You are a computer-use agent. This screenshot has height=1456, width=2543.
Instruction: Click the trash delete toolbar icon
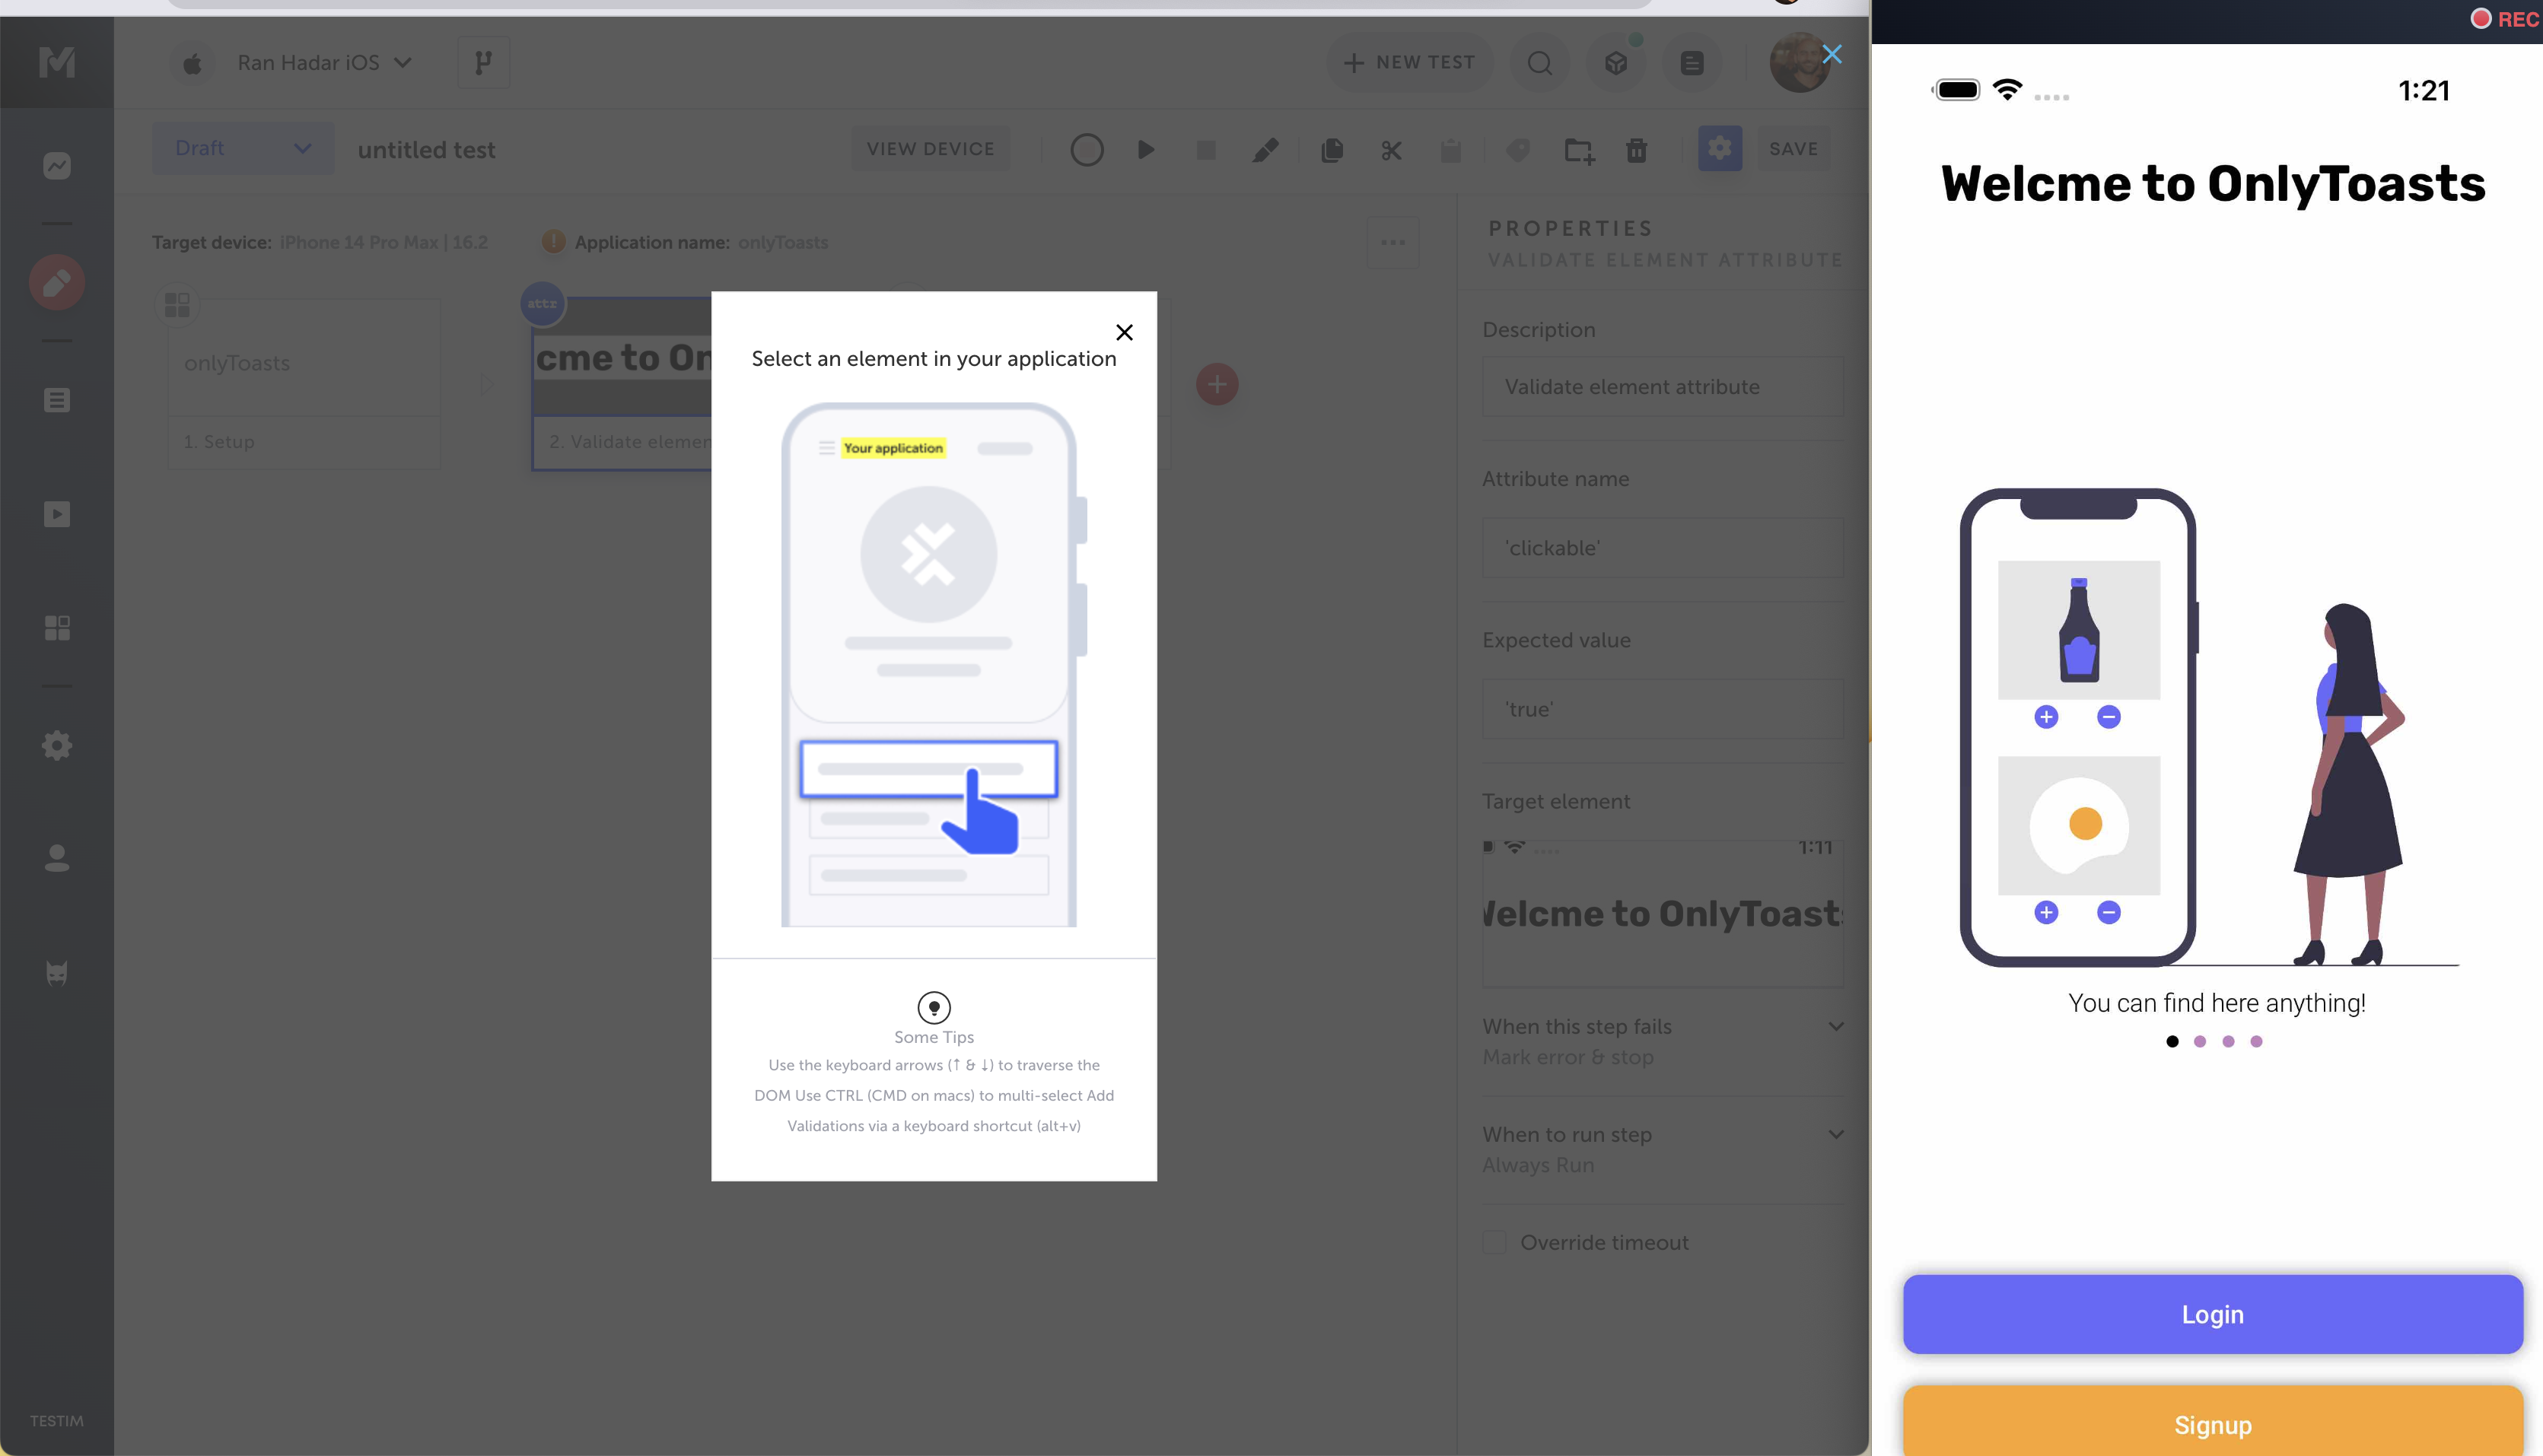[x=1637, y=150]
